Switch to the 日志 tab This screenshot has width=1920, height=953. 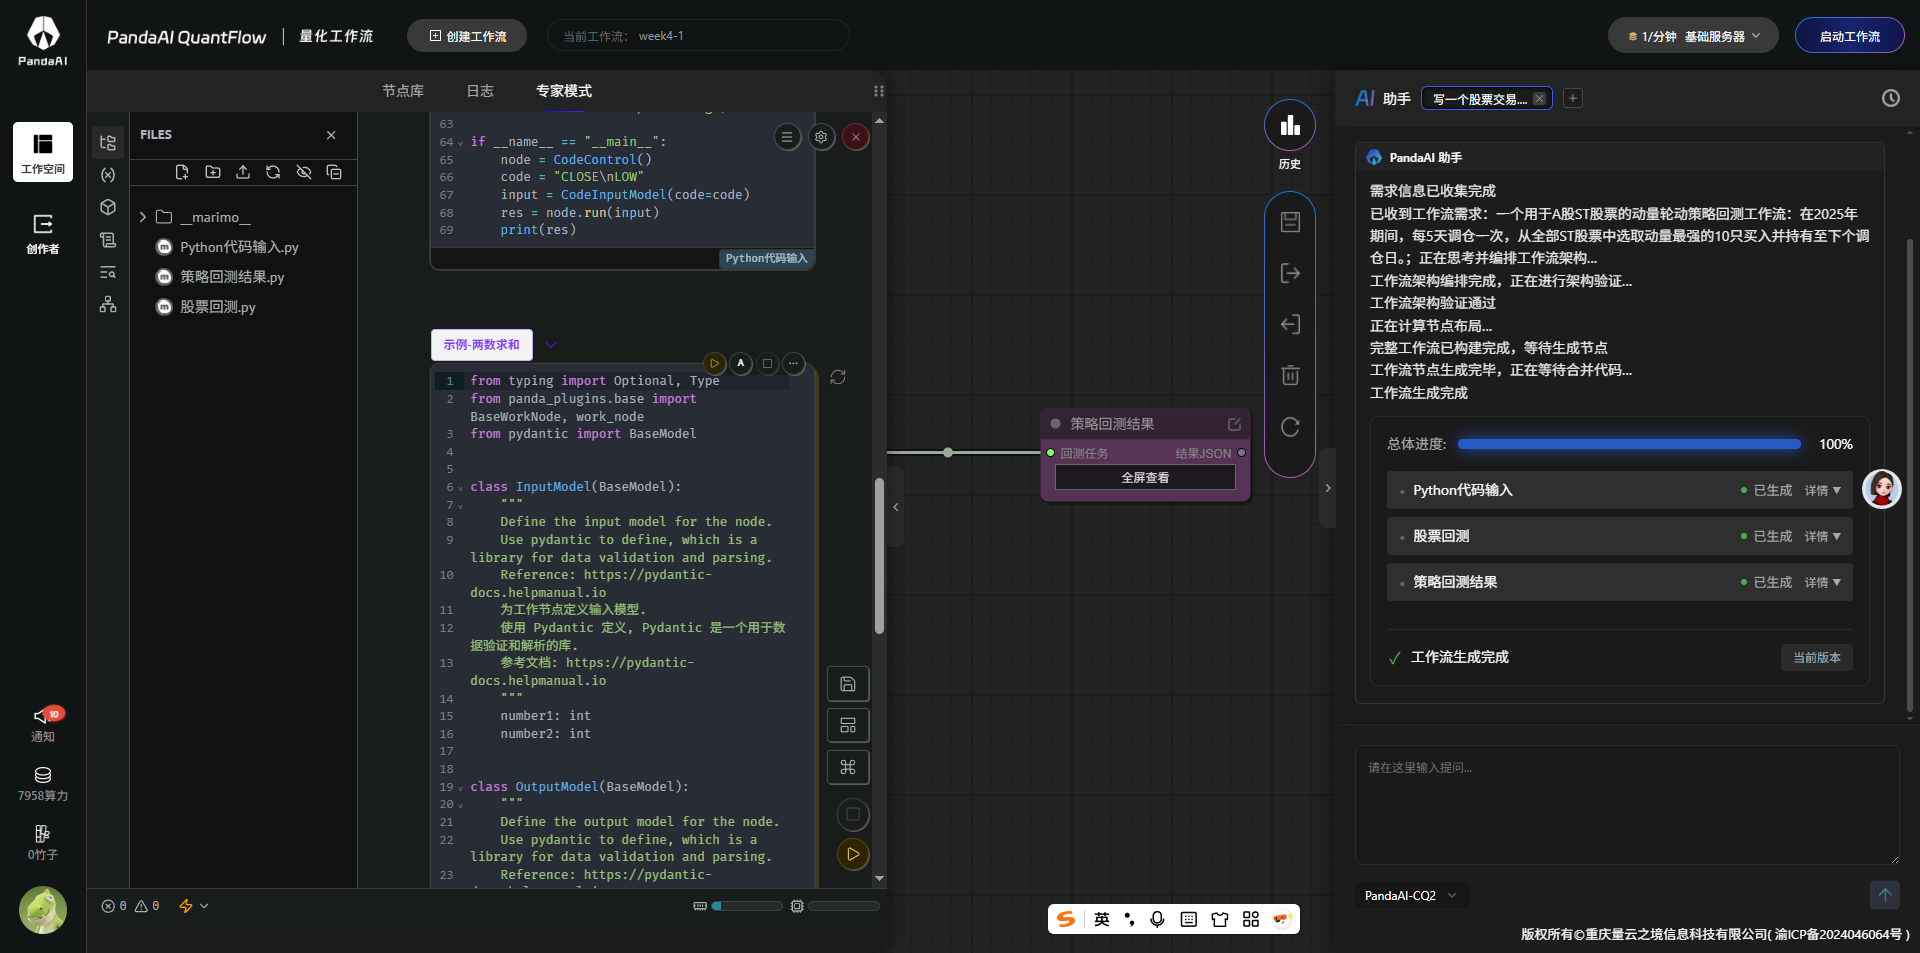[x=480, y=91]
